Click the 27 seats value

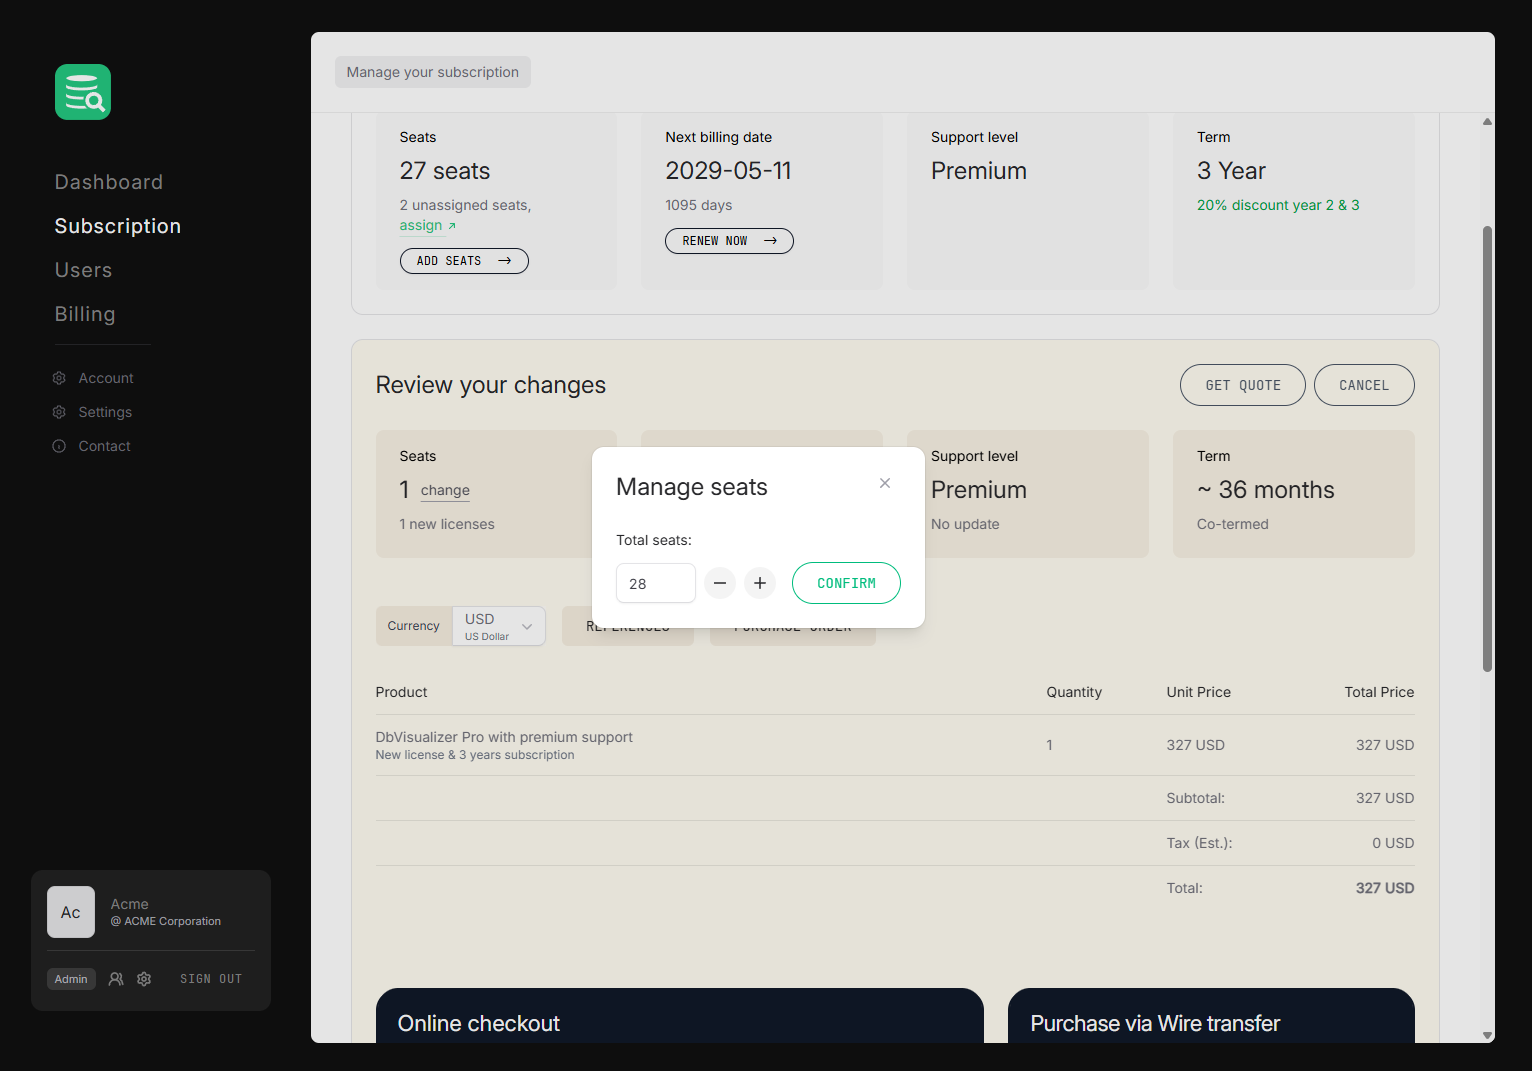pos(445,171)
